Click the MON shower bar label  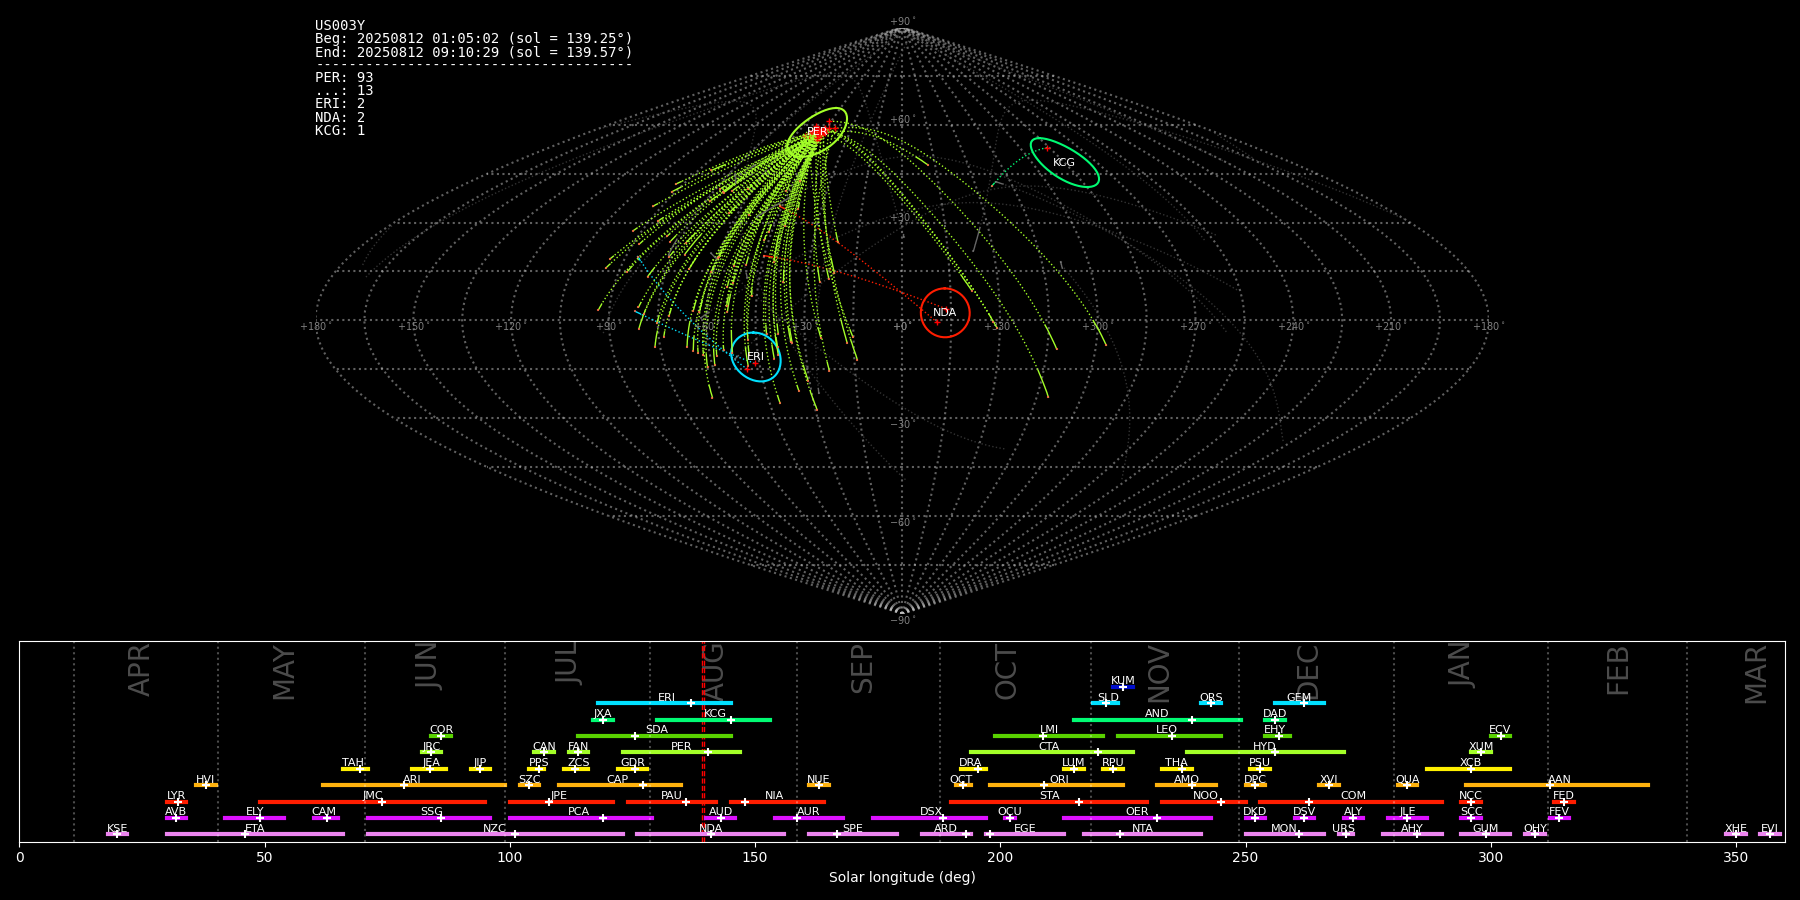pos(1284,829)
